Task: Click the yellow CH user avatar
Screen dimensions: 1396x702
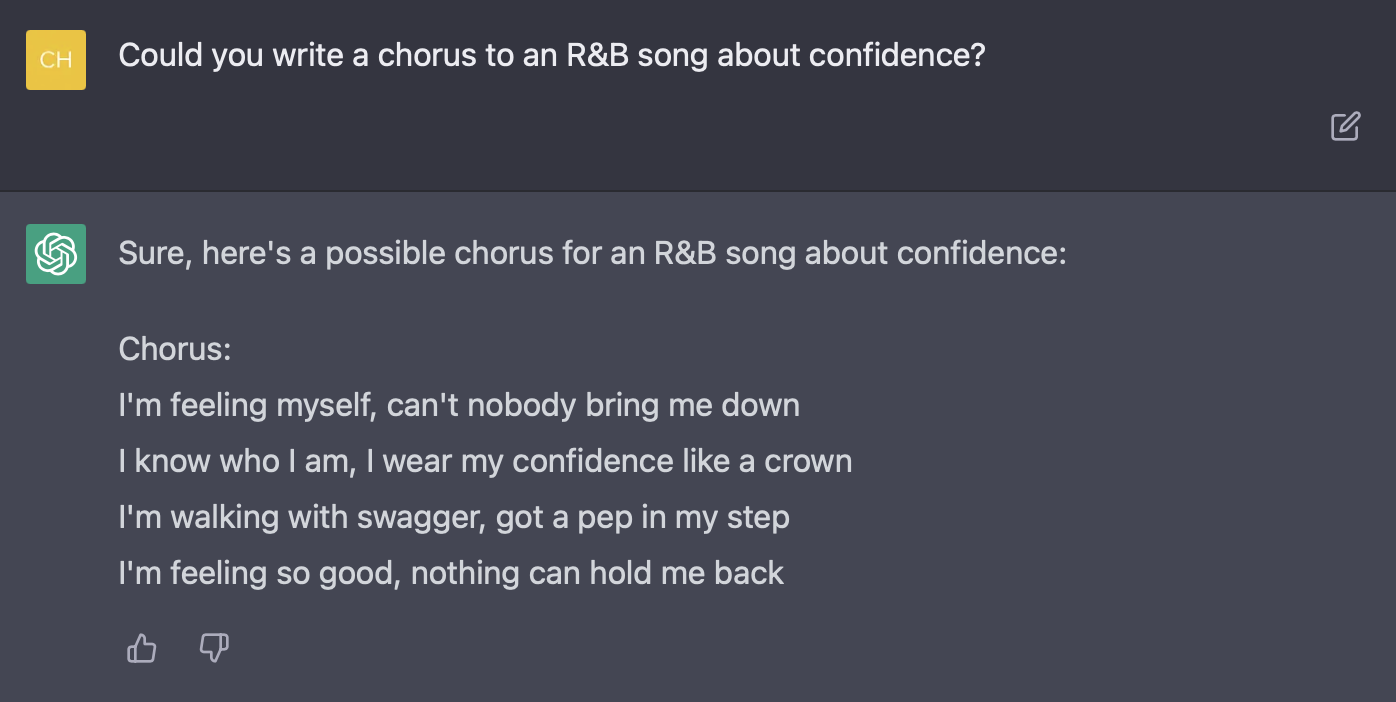Action: [x=56, y=60]
